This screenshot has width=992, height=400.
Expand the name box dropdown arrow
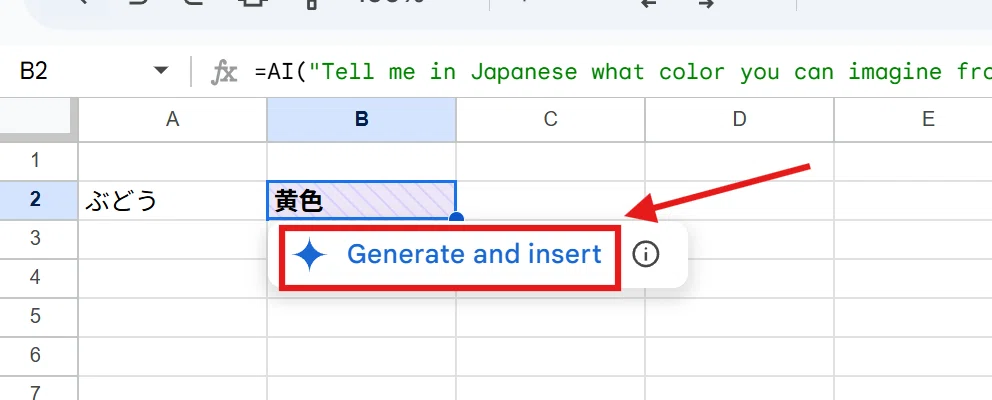[161, 70]
